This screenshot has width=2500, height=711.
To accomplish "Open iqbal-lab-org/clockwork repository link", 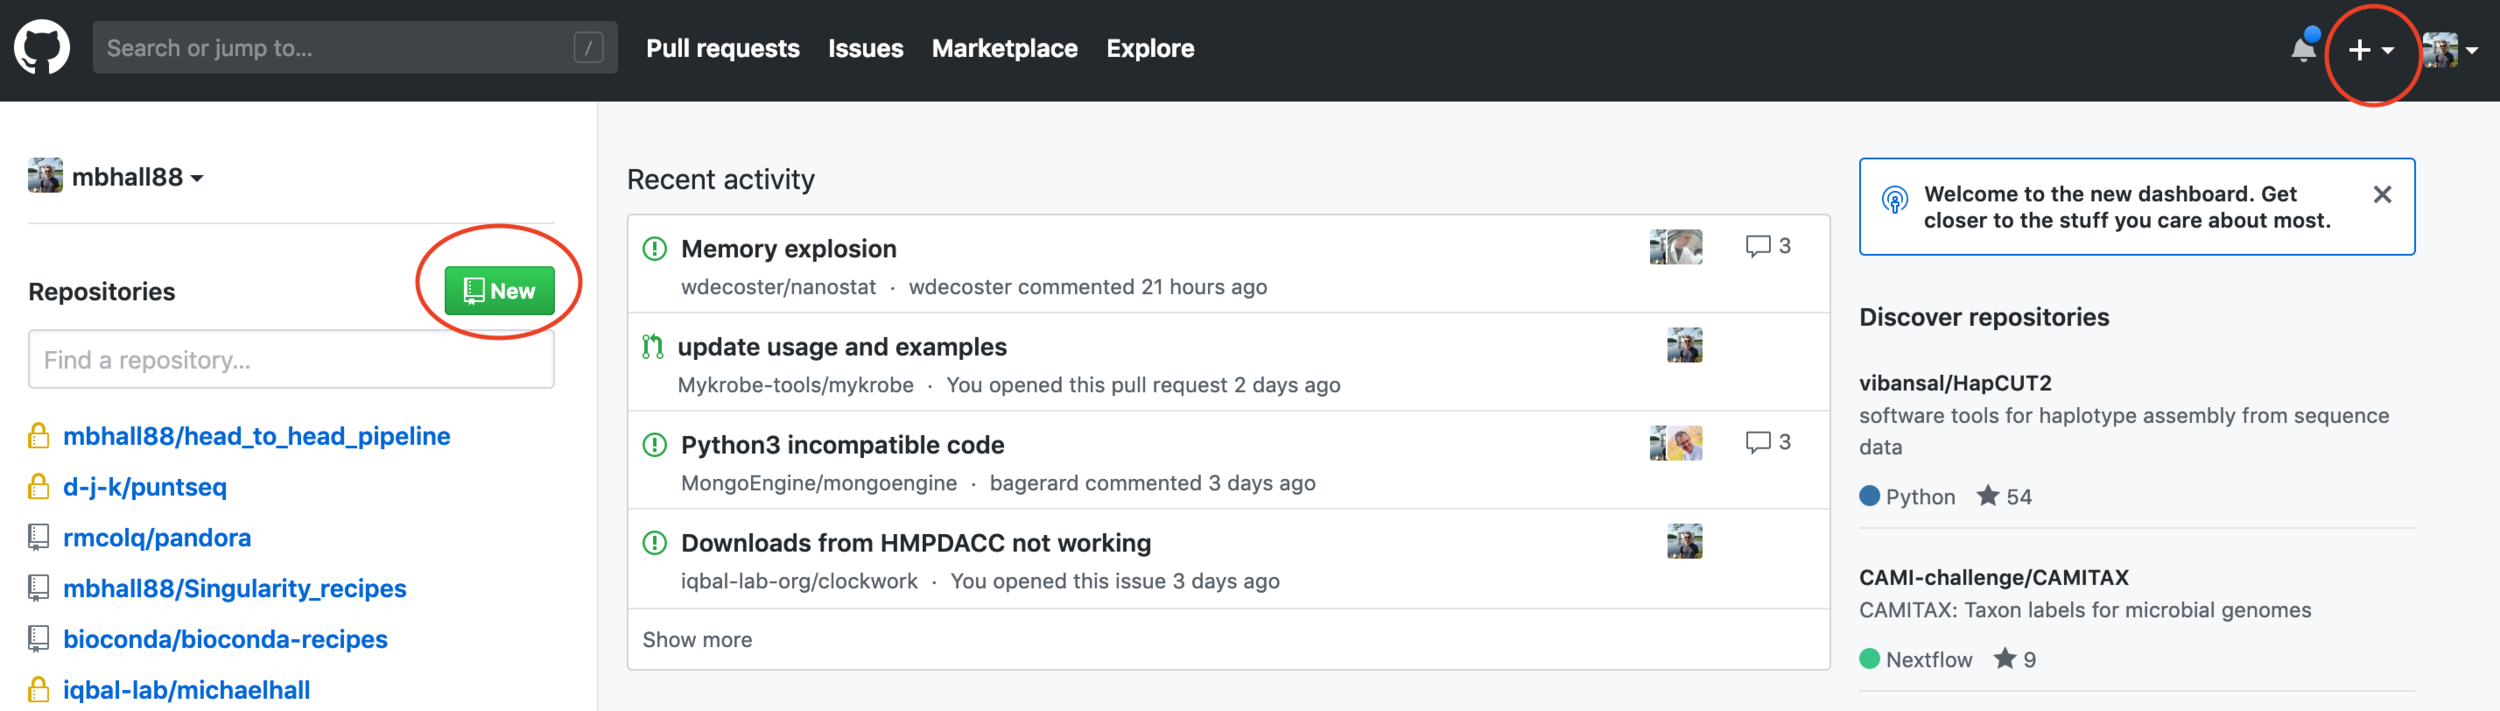I will [799, 581].
